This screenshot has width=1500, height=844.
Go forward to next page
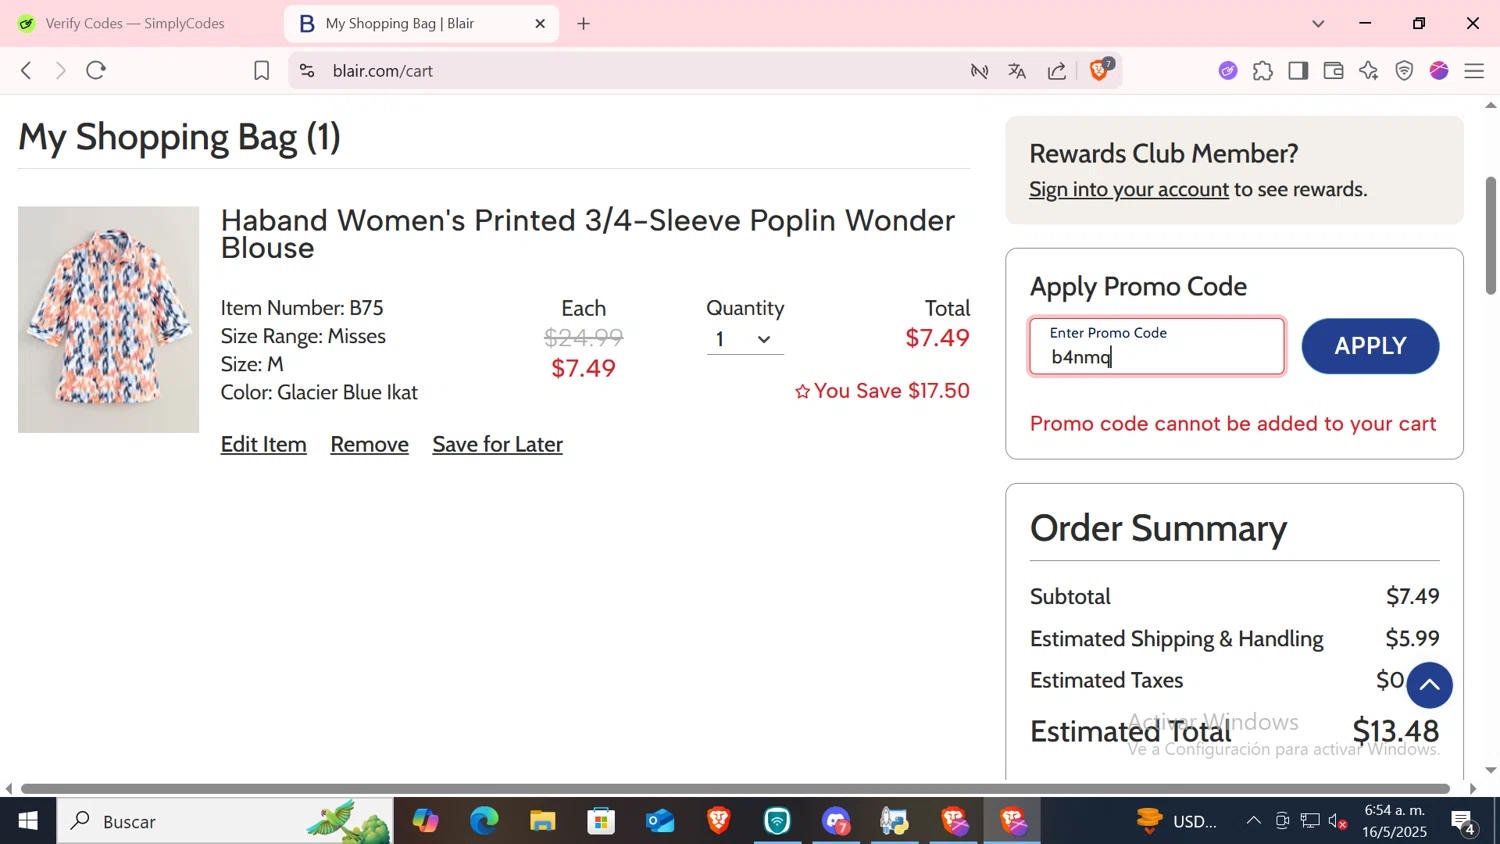61,70
